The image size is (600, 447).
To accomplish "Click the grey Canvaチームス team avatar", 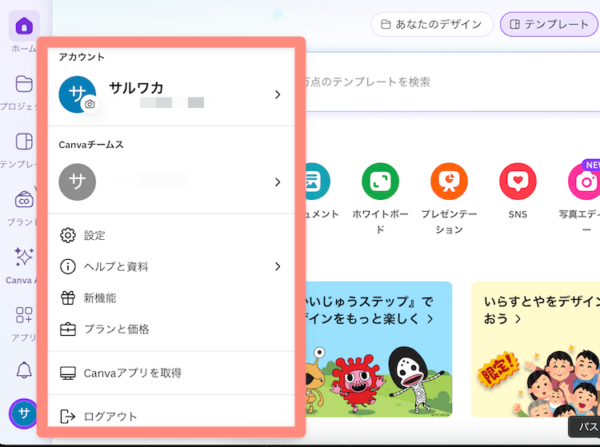I will (x=77, y=182).
